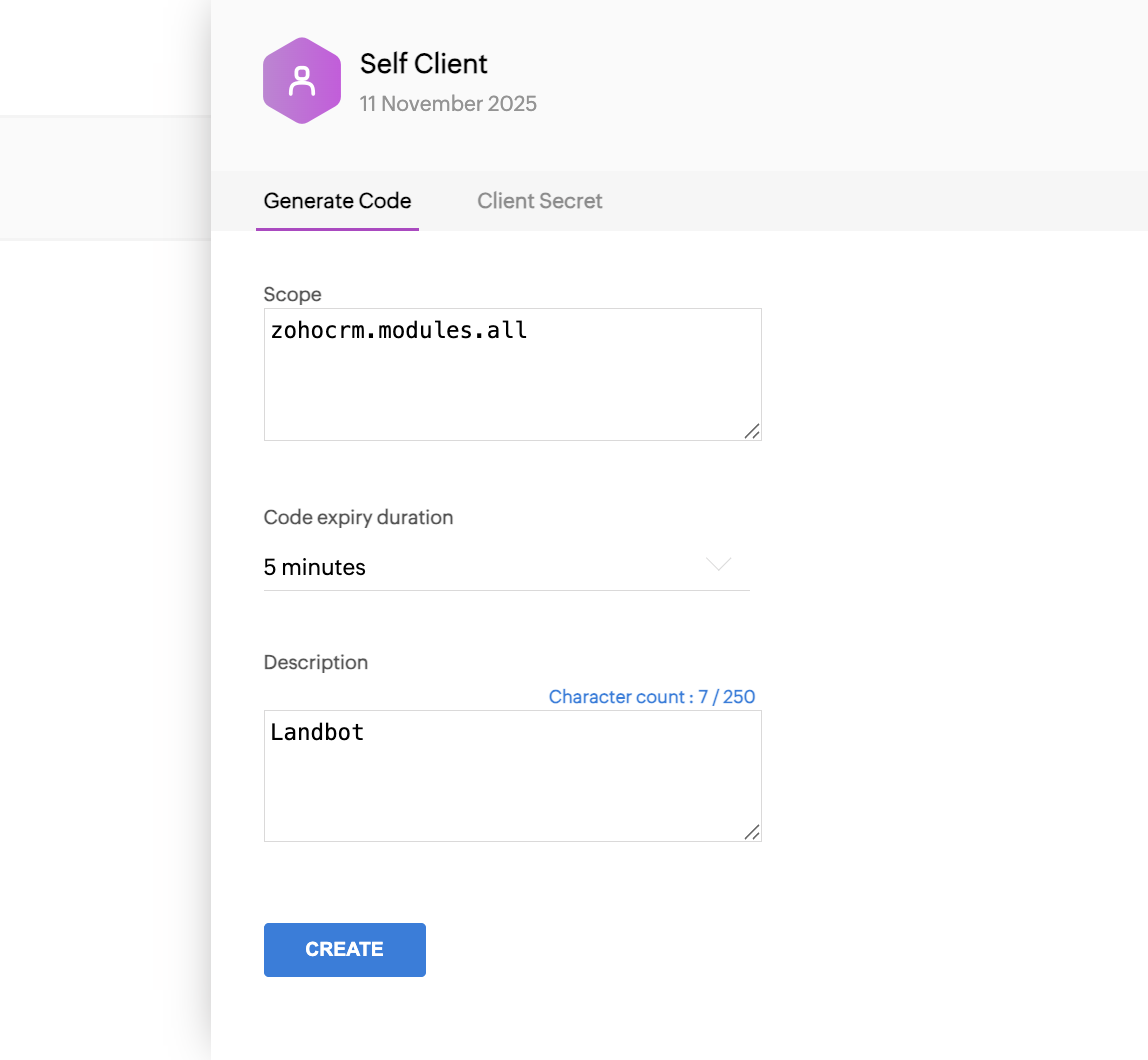Select the Generate Code tab

point(337,201)
